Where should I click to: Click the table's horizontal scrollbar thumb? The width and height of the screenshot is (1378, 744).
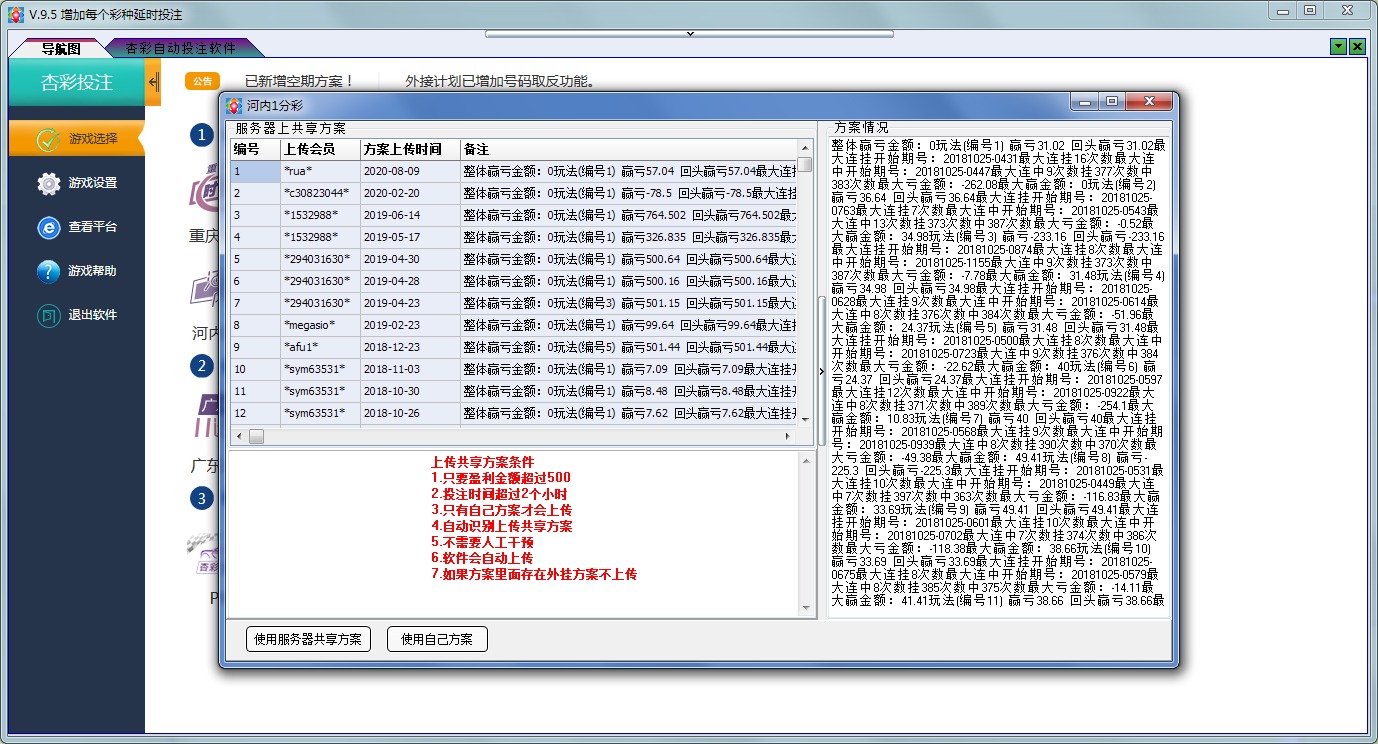click(x=257, y=437)
